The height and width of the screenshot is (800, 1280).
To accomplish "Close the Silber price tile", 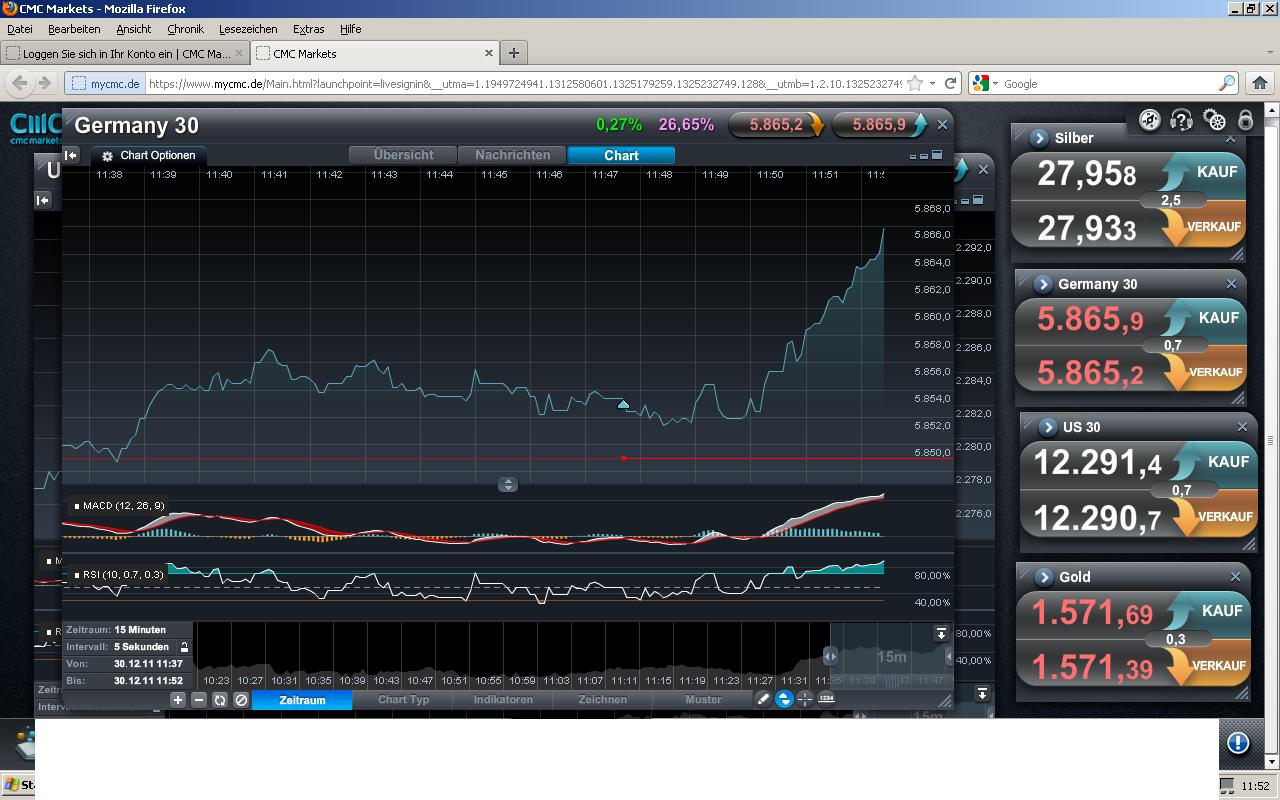I will (1231, 138).
